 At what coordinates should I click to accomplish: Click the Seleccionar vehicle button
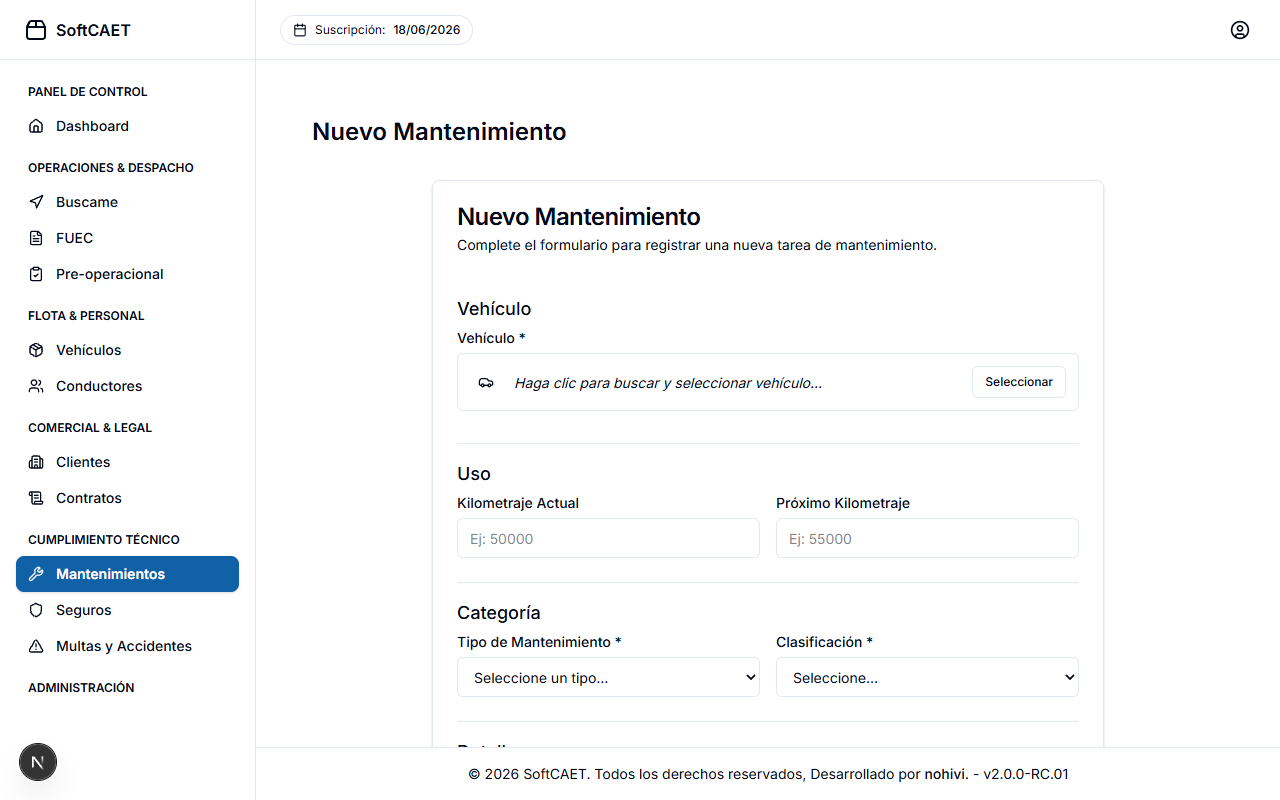1019,382
